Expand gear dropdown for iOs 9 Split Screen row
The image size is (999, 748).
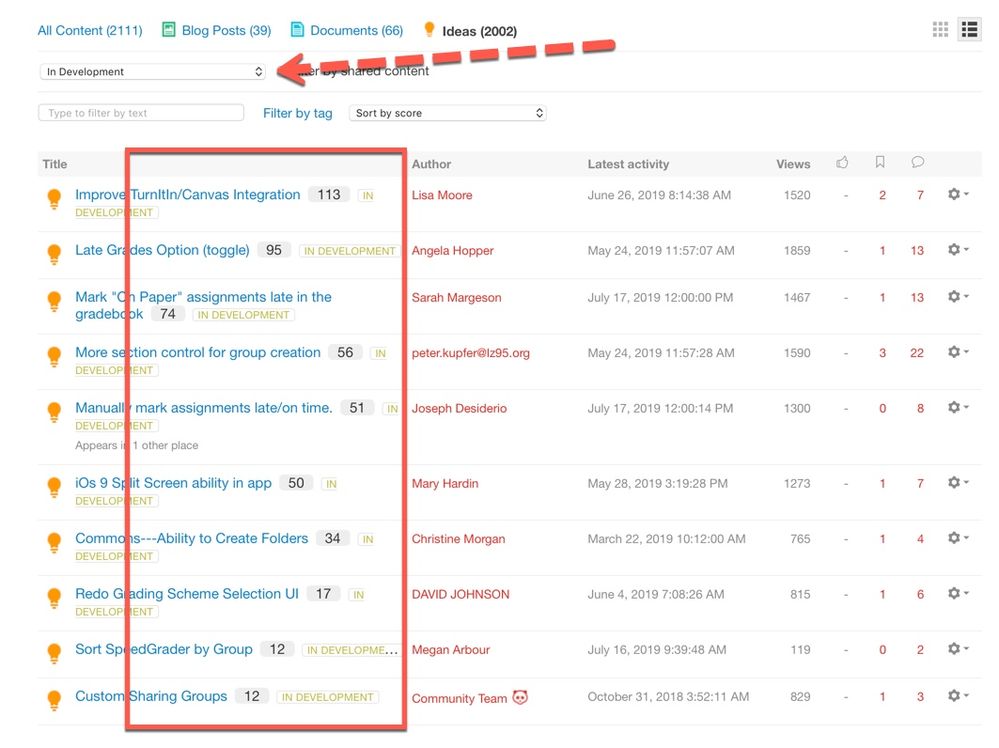[x=957, y=483]
